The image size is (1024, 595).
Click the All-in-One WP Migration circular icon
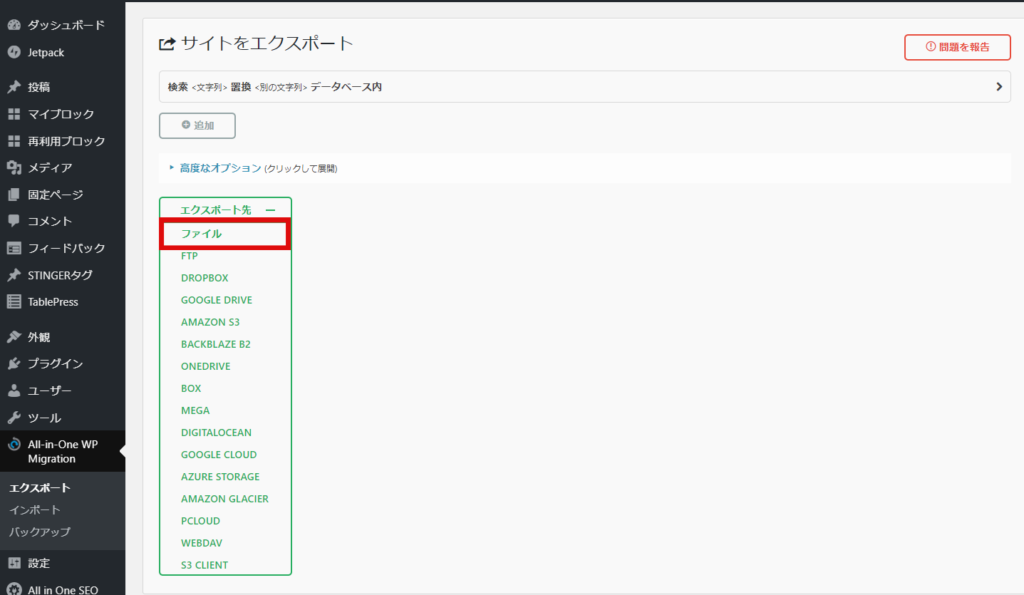(x=14, y=445)
